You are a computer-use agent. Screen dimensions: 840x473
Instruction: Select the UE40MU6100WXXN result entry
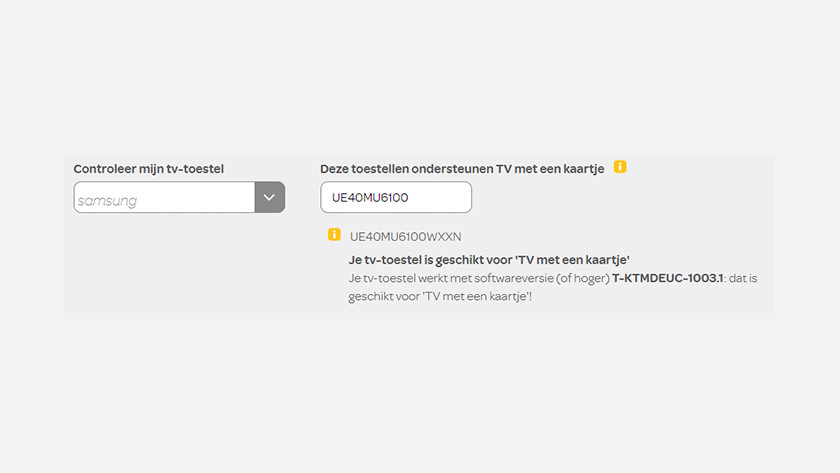[405, 236]
